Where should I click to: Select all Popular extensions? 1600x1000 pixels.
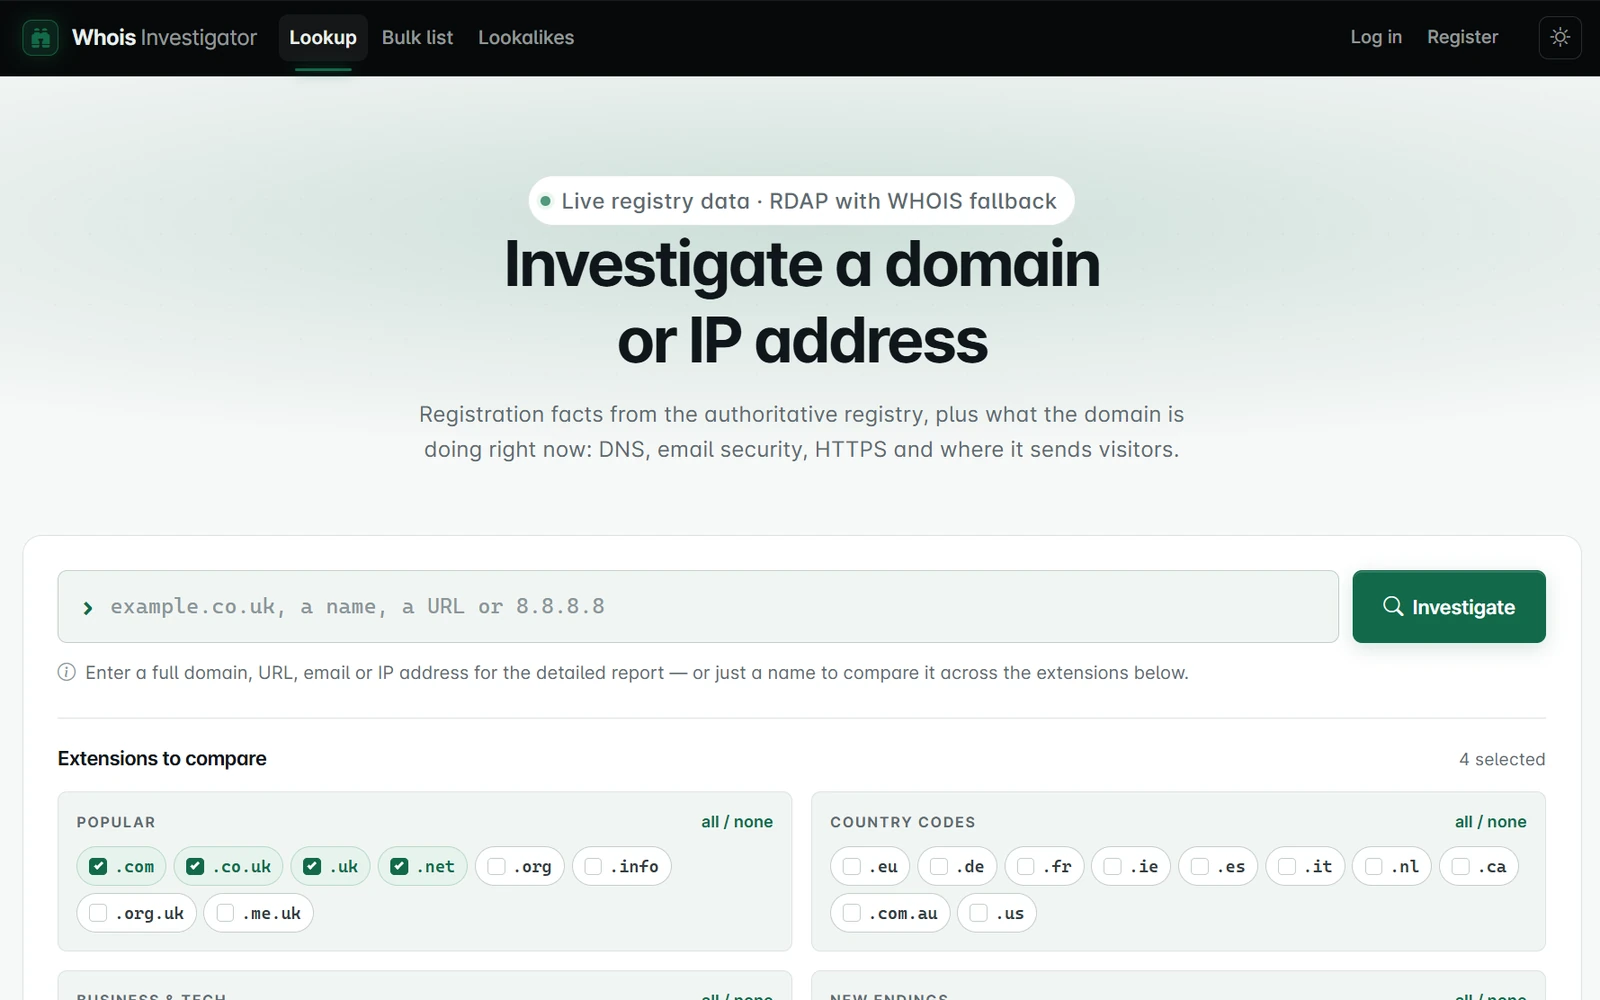point(710,822)
